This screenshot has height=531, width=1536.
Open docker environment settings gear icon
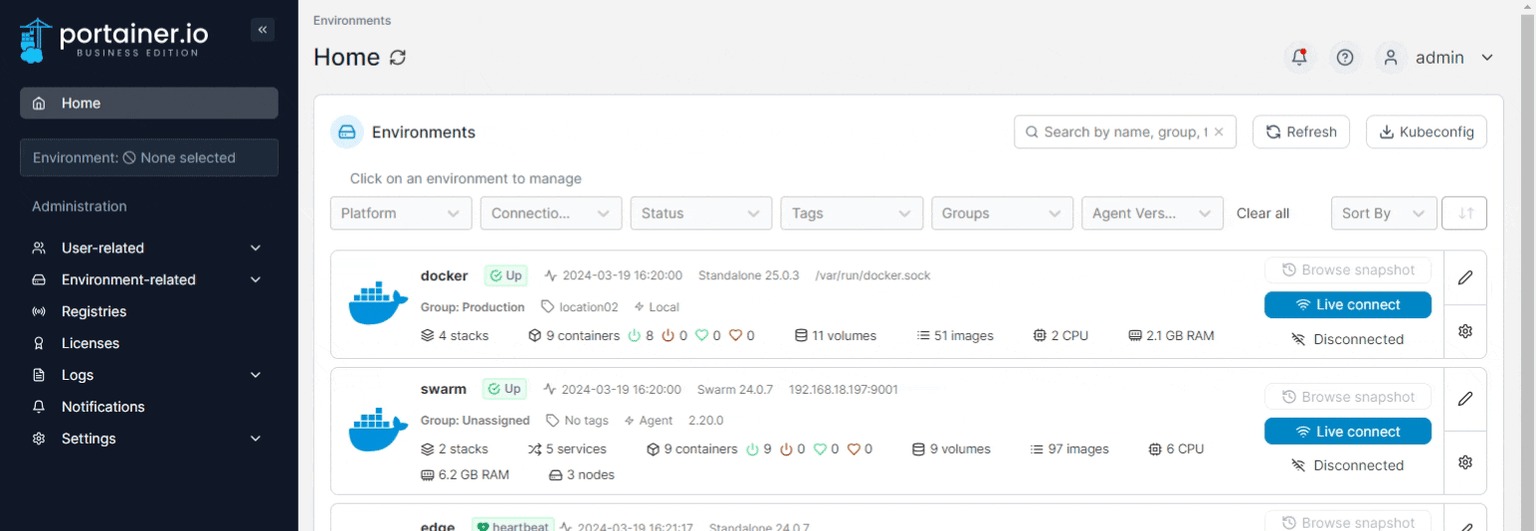pyautogui.click(x=1465, y=332)
